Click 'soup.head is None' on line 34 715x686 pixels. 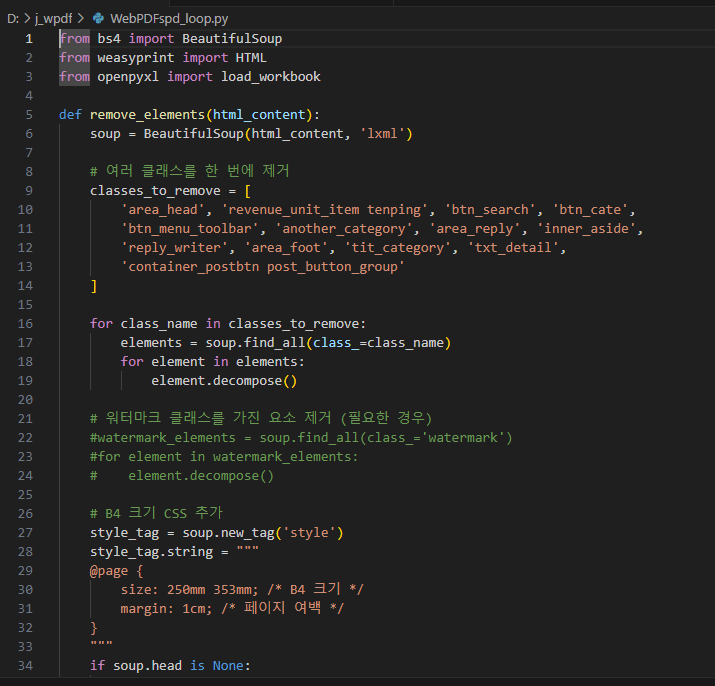click(x=178, y=666)
